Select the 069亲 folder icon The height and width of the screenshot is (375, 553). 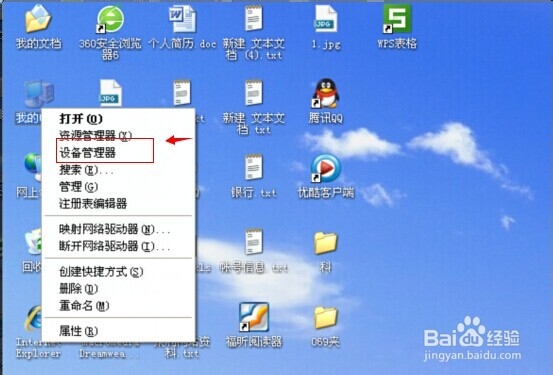[326, 317]
